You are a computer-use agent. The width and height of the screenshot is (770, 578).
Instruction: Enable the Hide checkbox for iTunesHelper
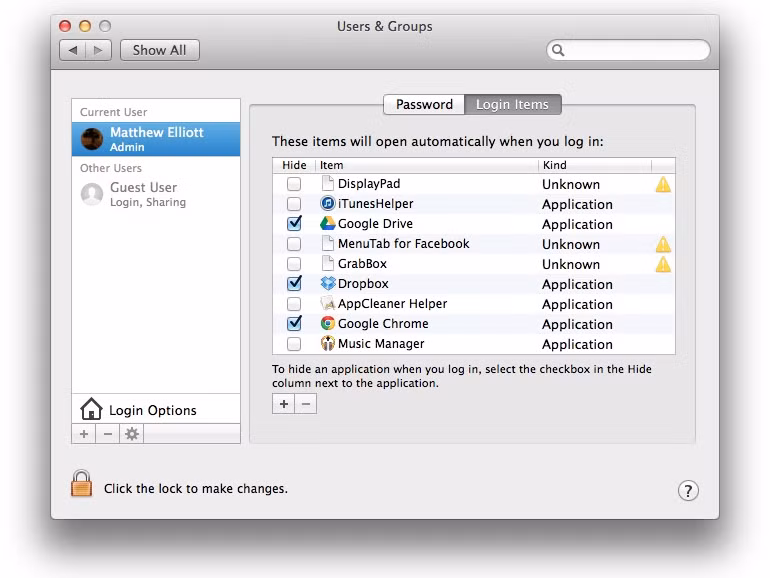294,204
